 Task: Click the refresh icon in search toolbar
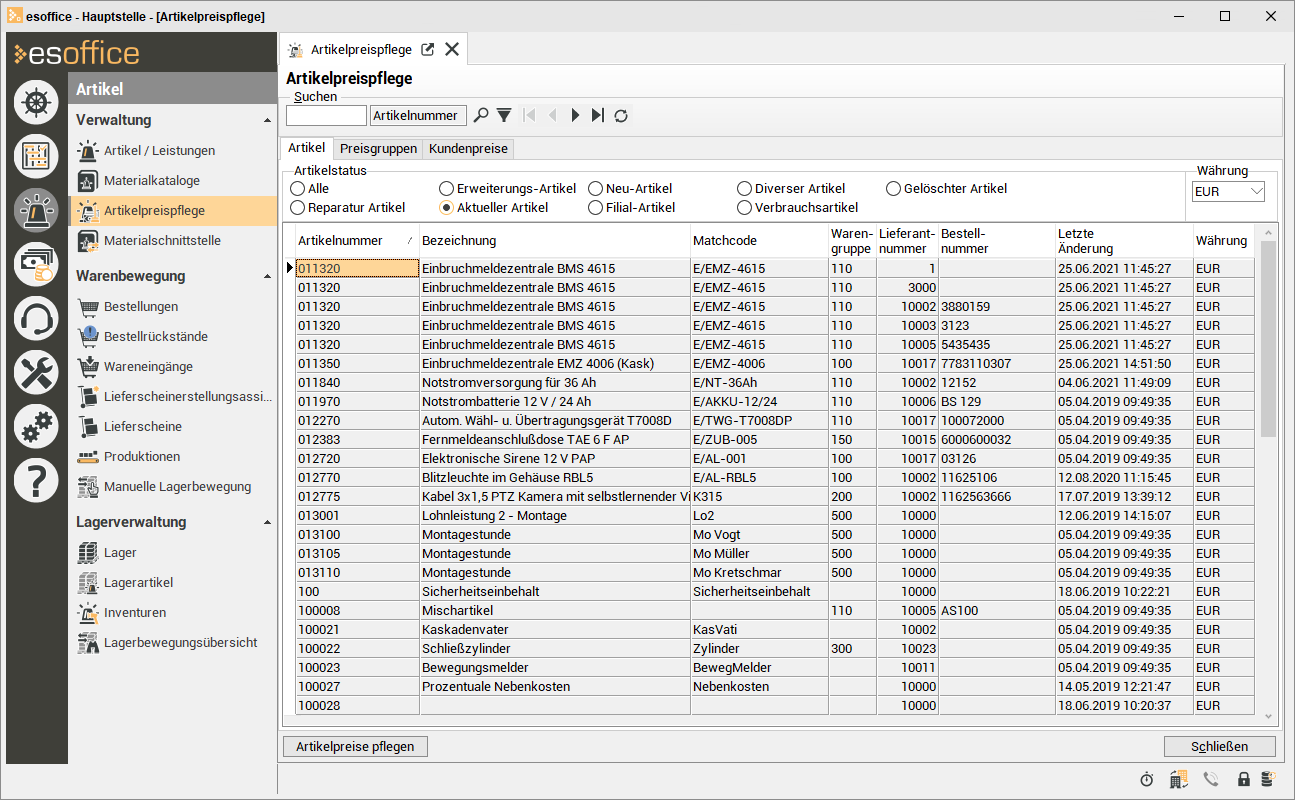pyautogui.click(x=621, y=116)
